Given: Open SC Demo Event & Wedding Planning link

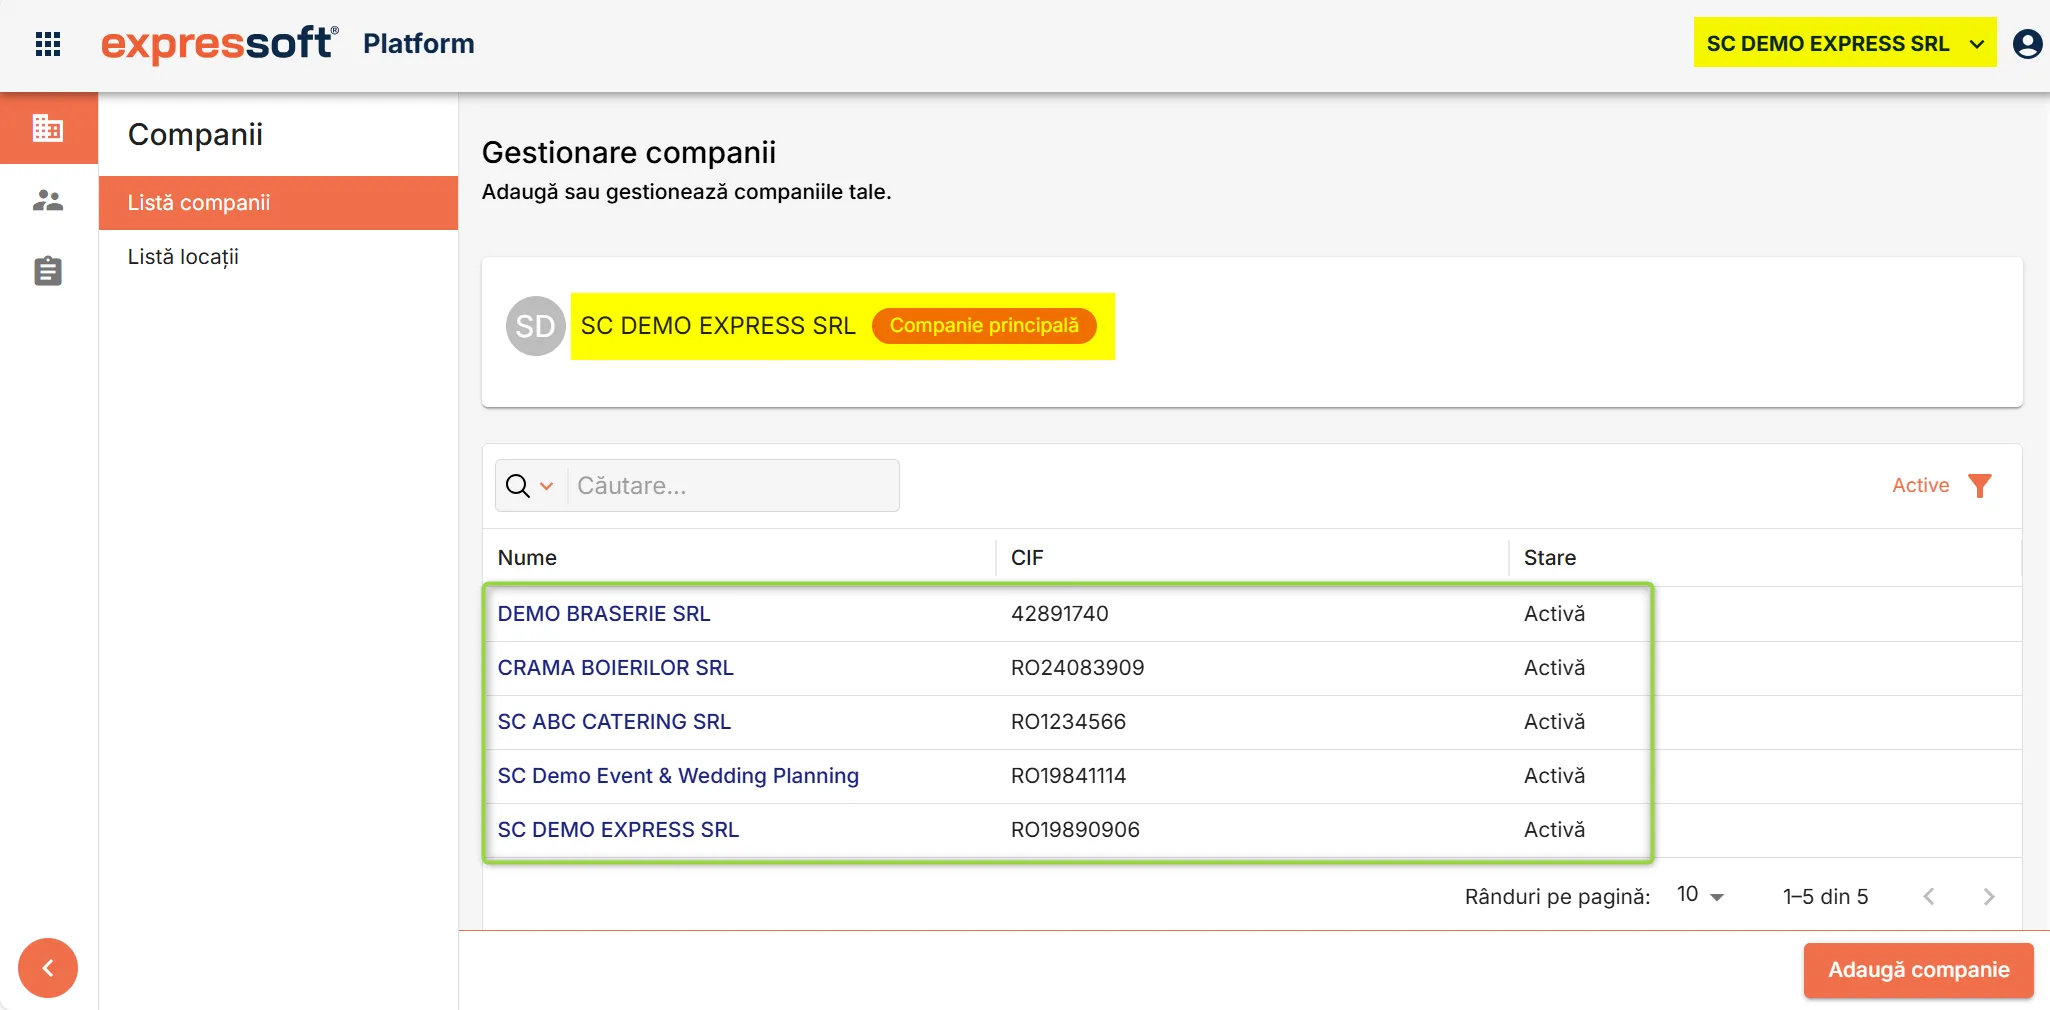Looking at the screenshot, I should pos(678,776).
